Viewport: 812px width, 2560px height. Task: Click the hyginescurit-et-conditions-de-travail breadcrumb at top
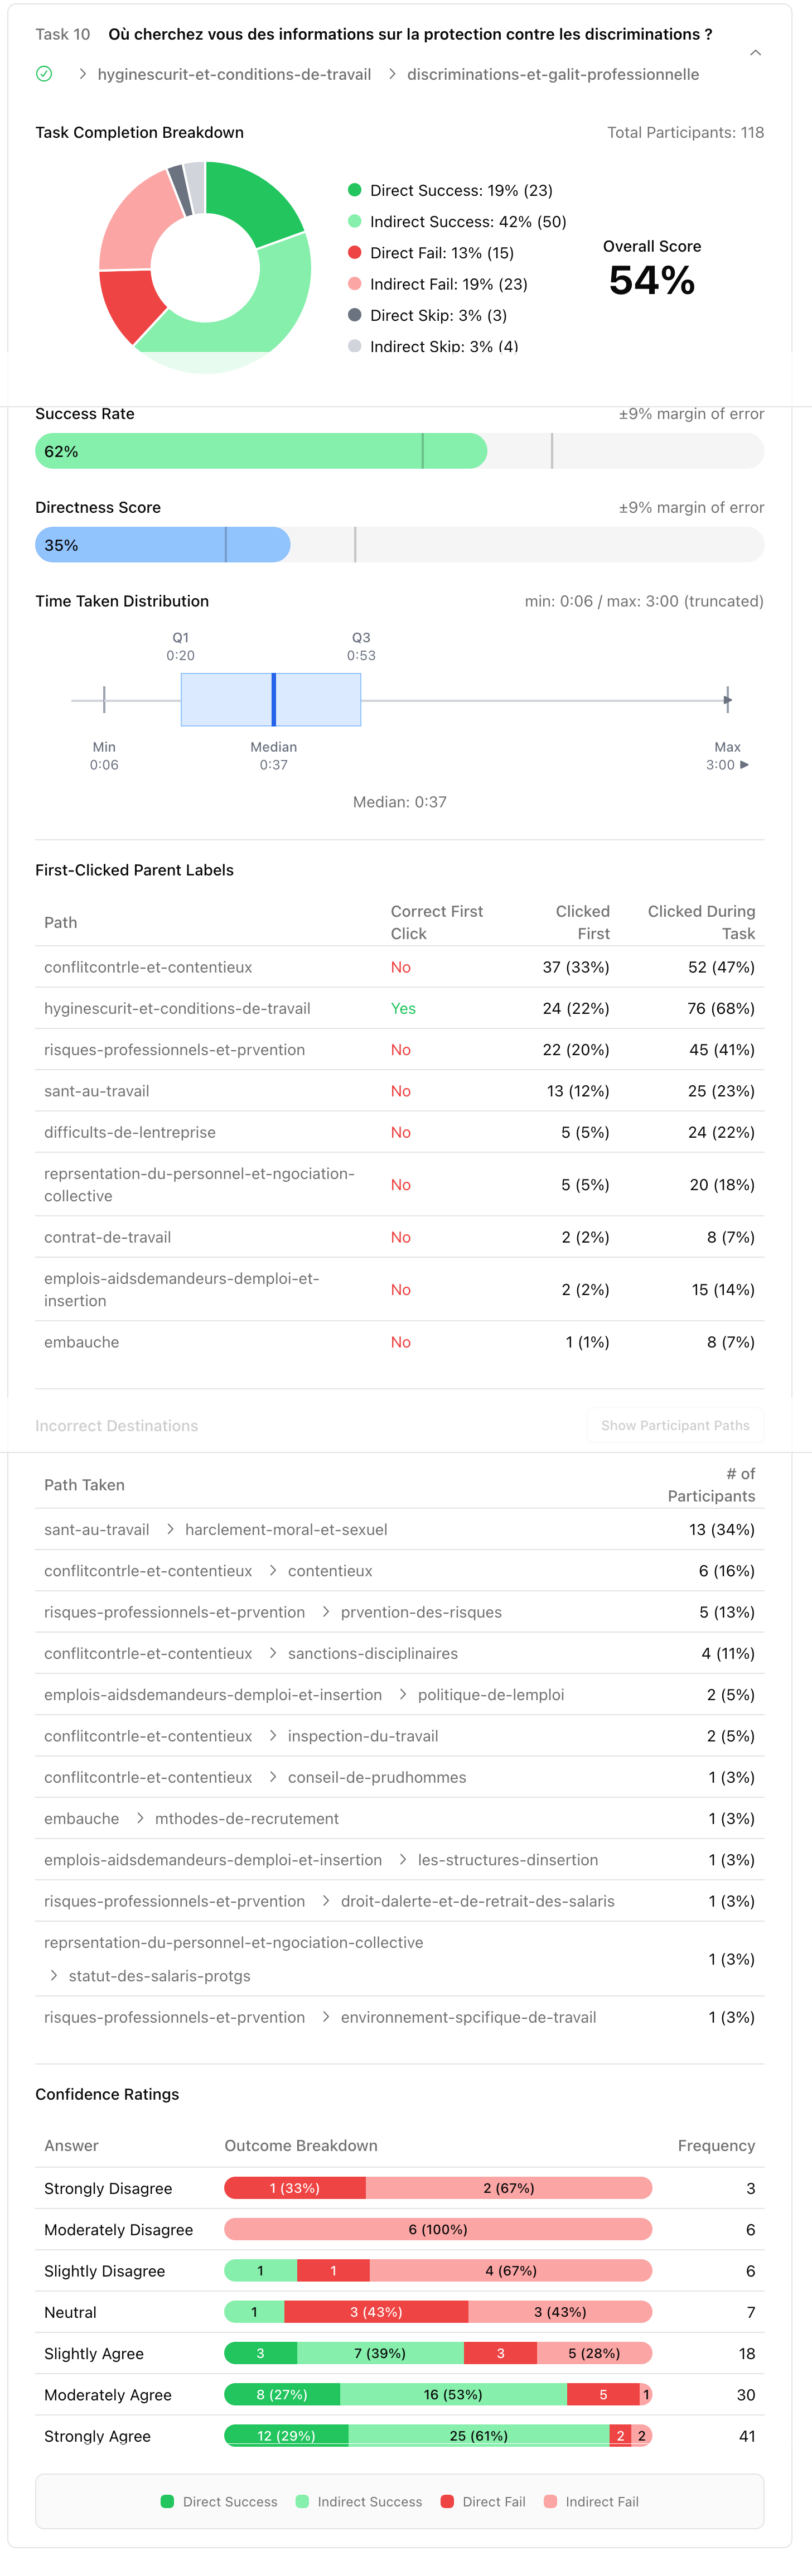pyautogui.click(x=234, y=74)
